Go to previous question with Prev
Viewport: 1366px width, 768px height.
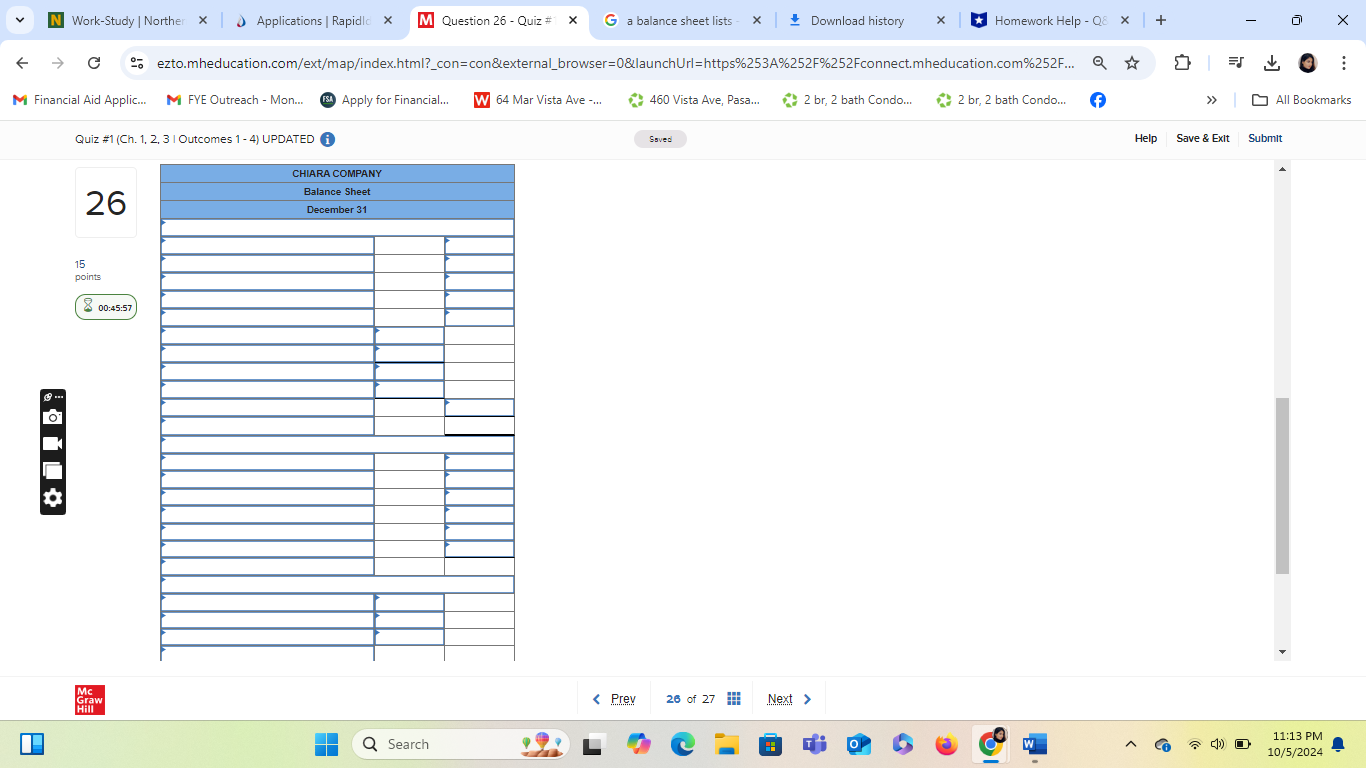(x=614, y=699)
